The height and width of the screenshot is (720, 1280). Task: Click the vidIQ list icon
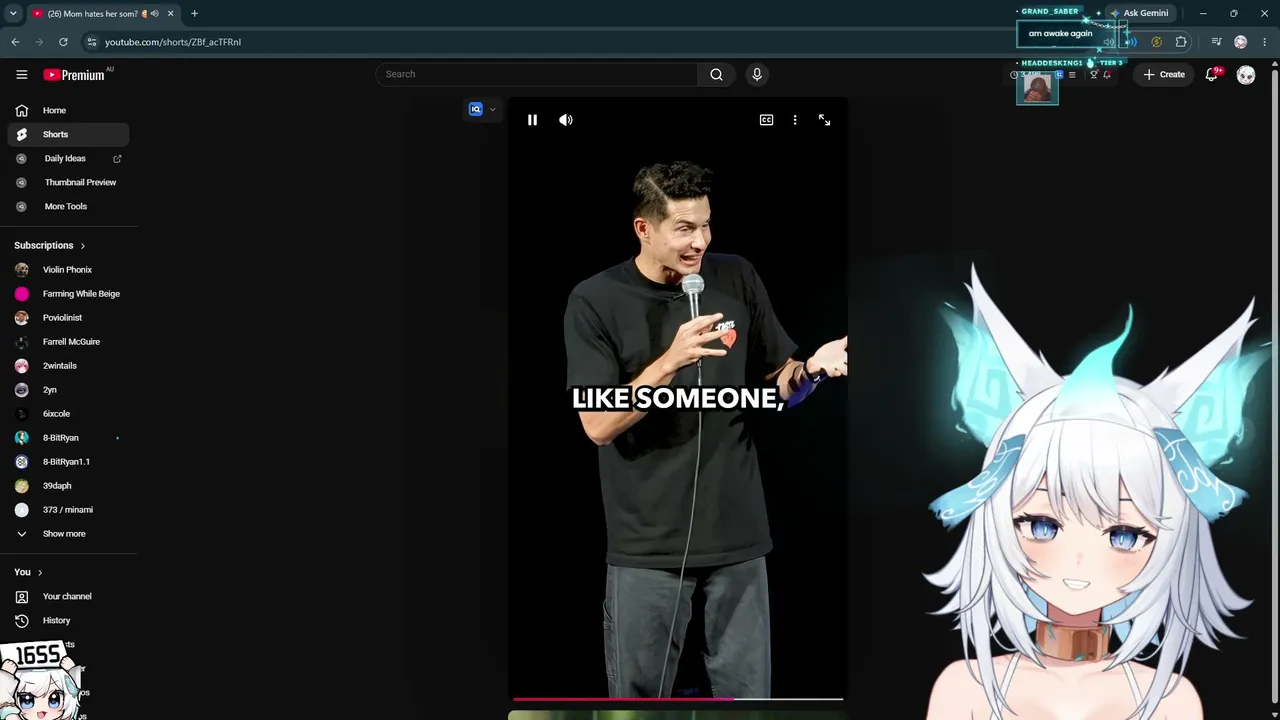1072,74
